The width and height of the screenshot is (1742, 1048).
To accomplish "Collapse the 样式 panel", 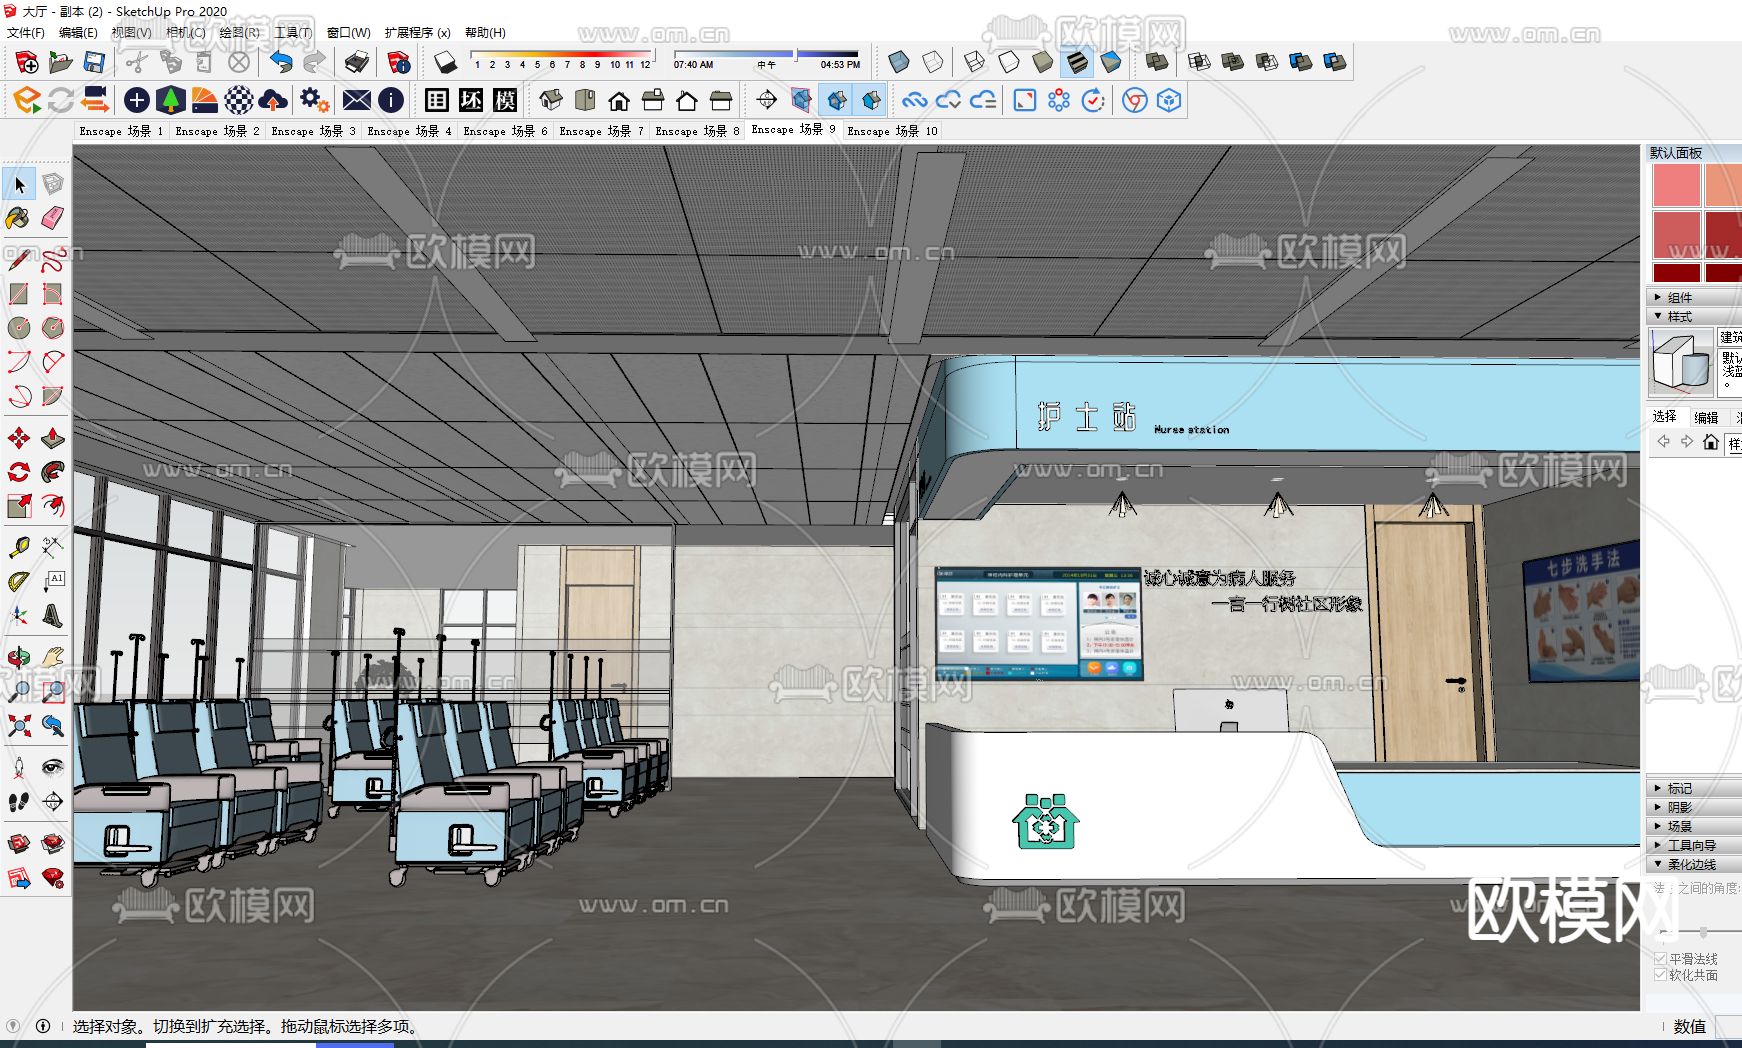I will pos(1694,316).
